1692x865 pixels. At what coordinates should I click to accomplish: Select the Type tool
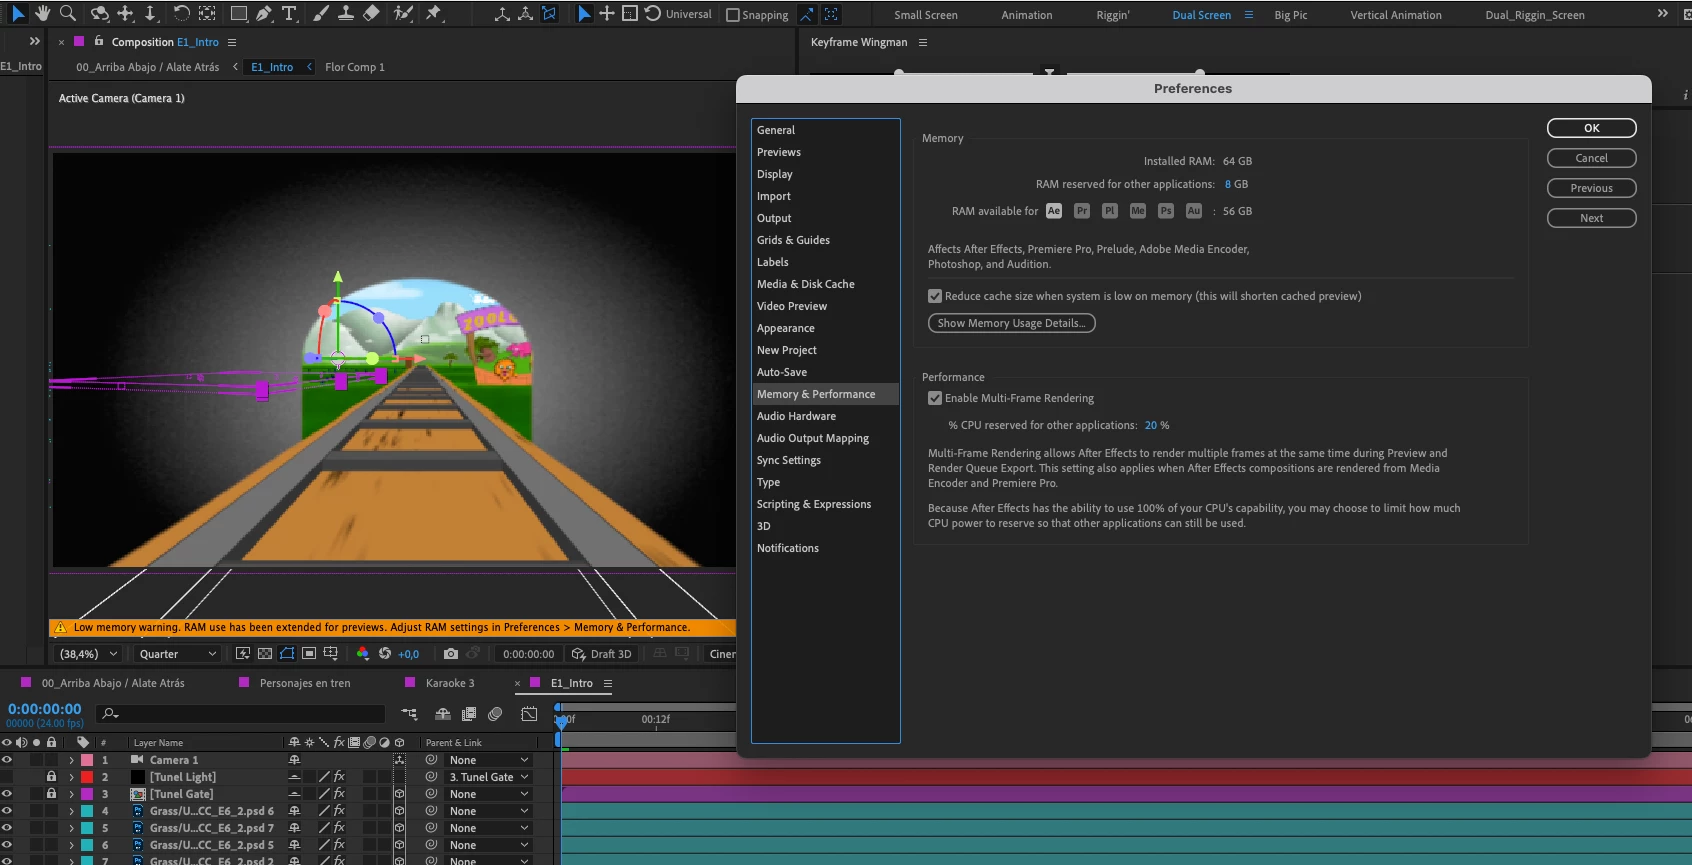(x=289, y=13)
